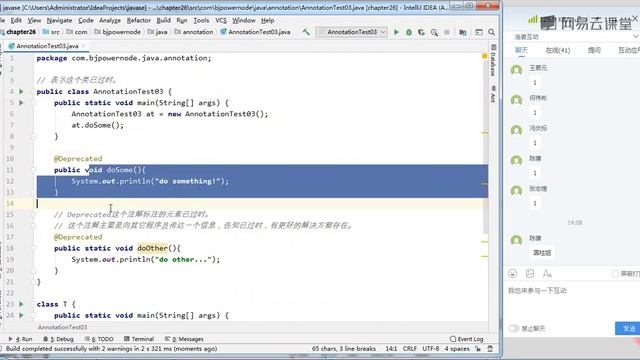Run AnnotationTest03 with green play button

click(x=396, y=32)
